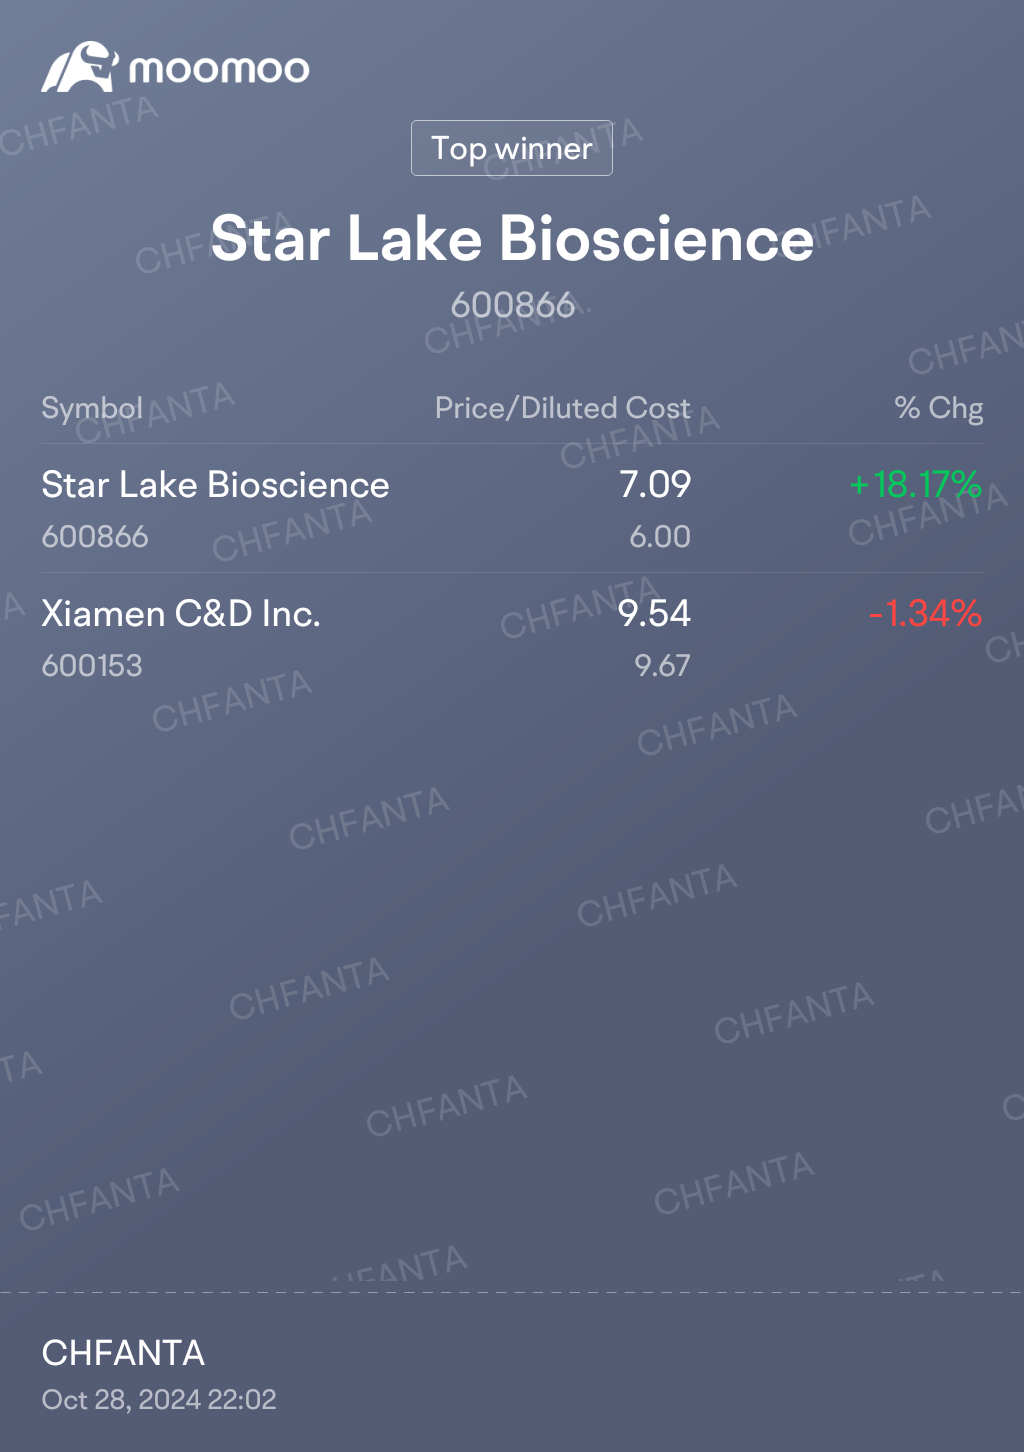This screenshot has height=1452, width=1024.
Task: Click the moomoo brand wordmark
Action: (x=219, y=69)
